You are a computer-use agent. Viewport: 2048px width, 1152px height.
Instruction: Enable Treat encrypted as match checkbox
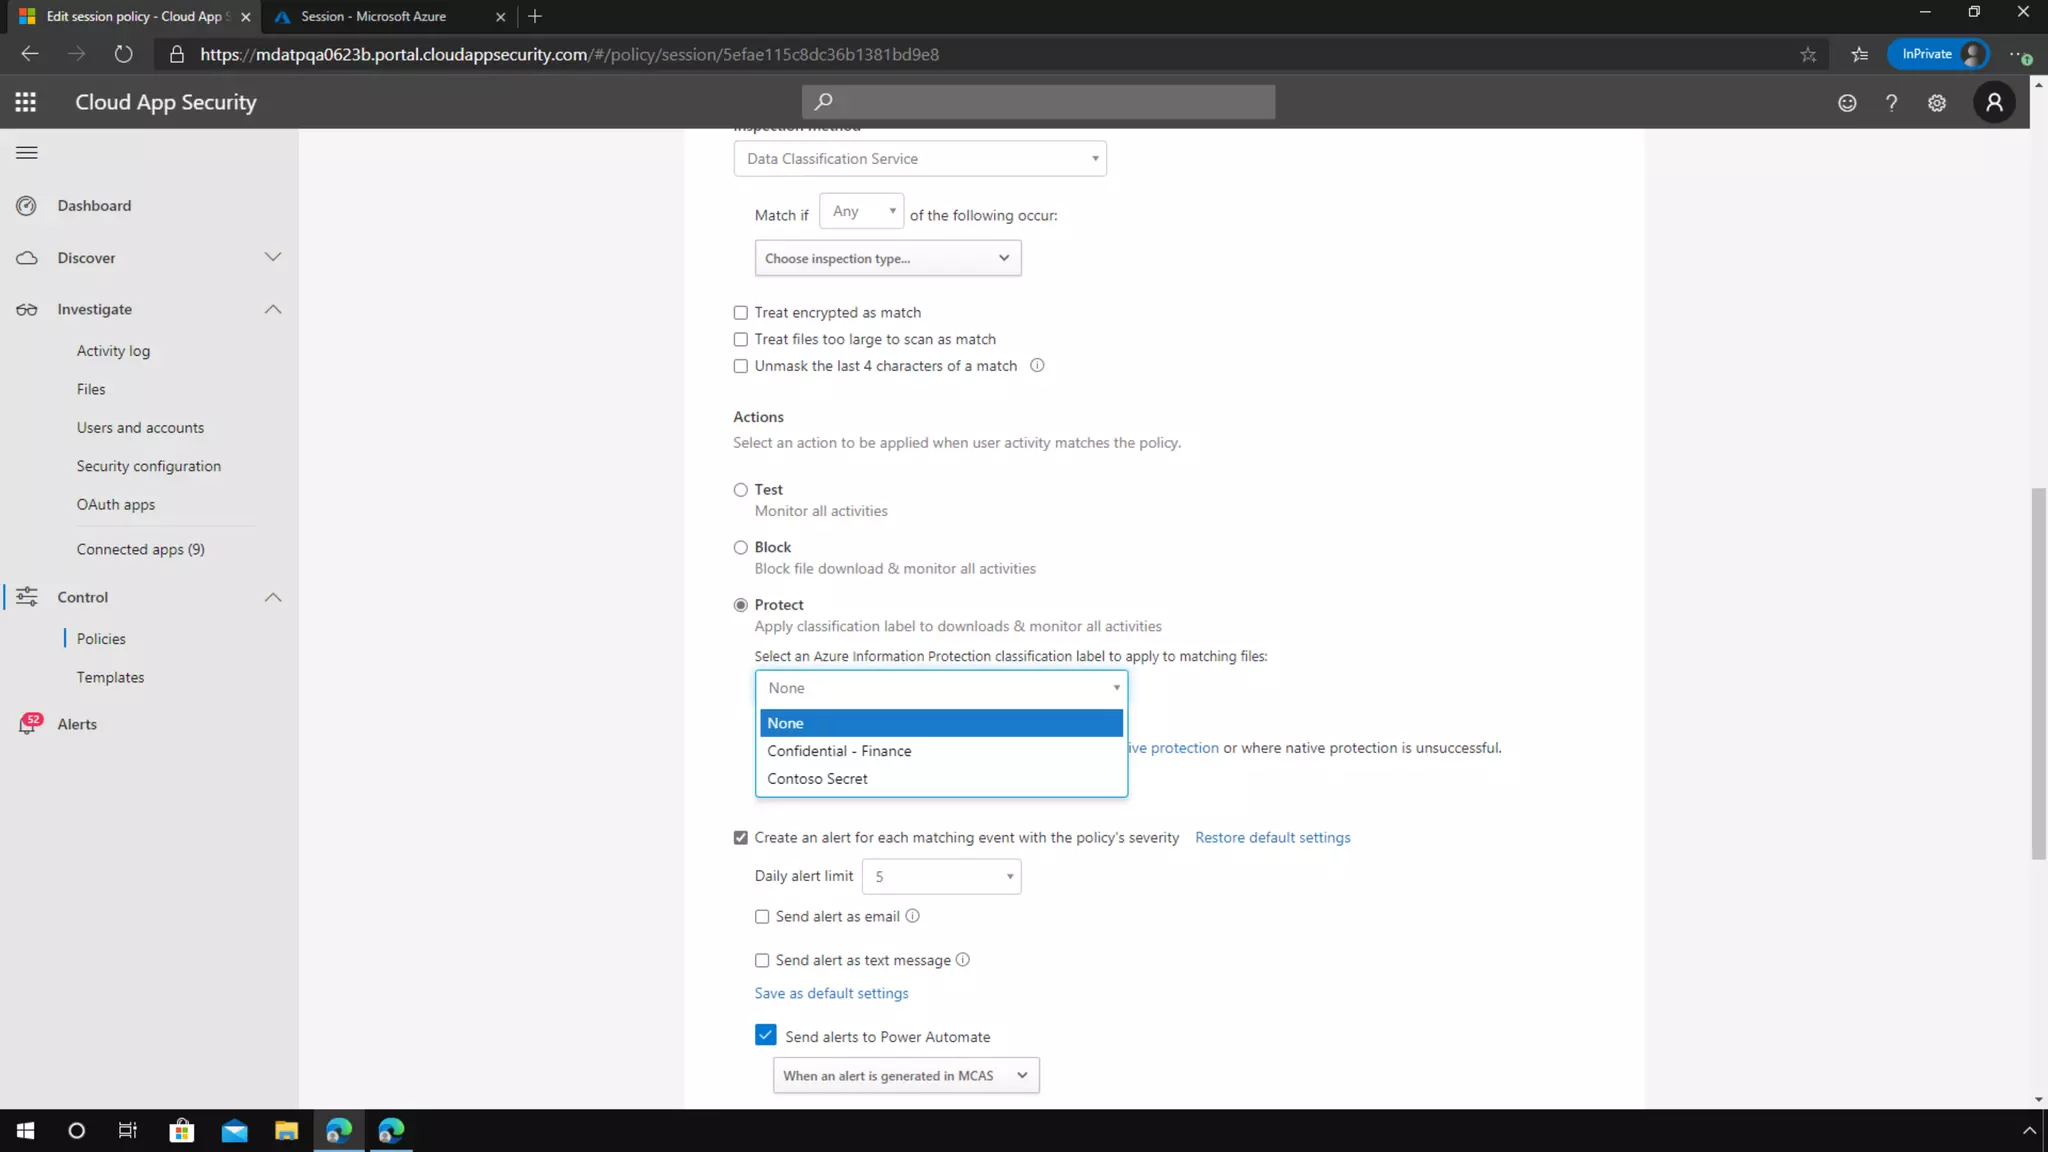pyautogui.click(x=741, y=313)
